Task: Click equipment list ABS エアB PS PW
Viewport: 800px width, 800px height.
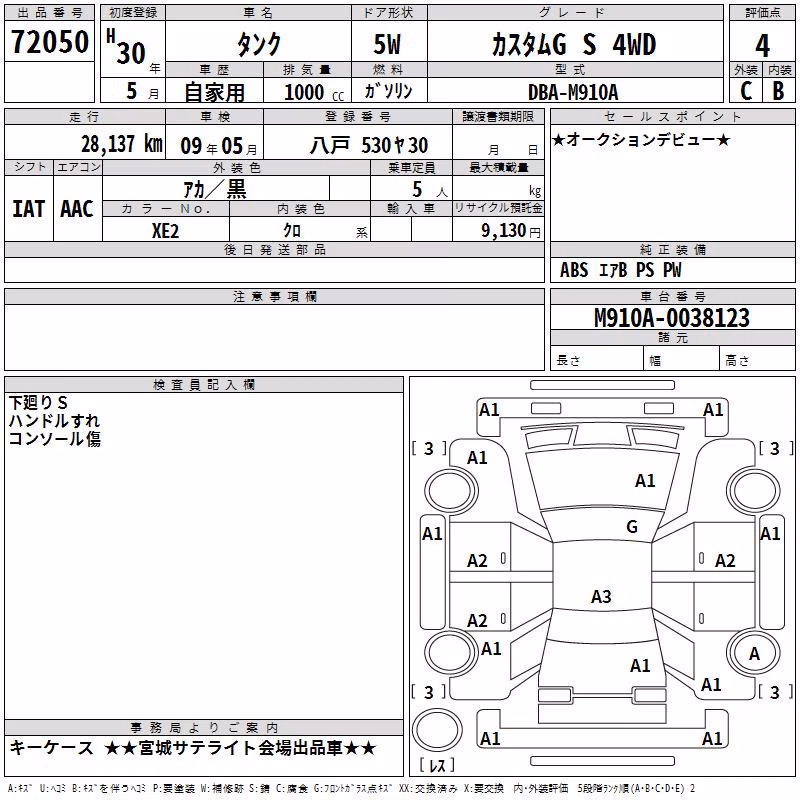Action: tap(620, 270)
